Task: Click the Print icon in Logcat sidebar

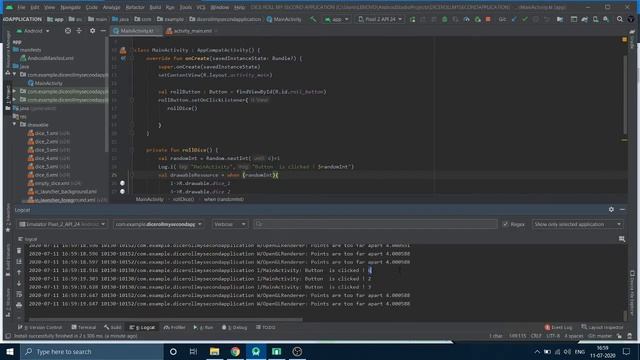Action: pyautogui.click(x=19, y=305)
